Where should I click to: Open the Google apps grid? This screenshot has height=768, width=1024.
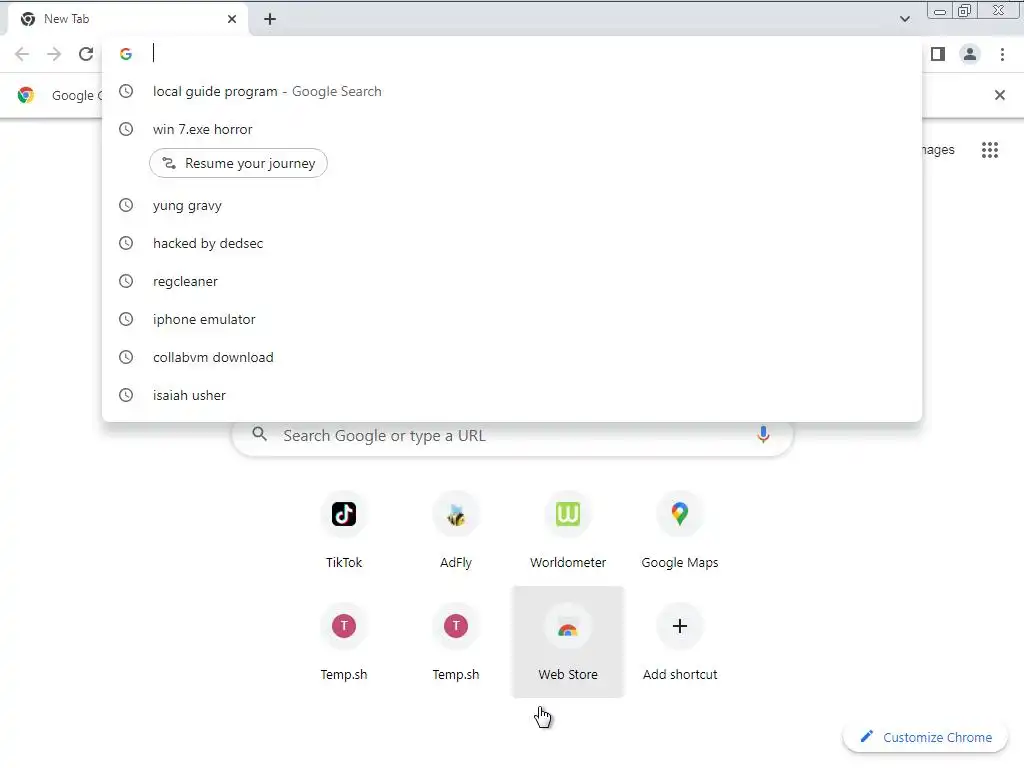coord(989,150)
